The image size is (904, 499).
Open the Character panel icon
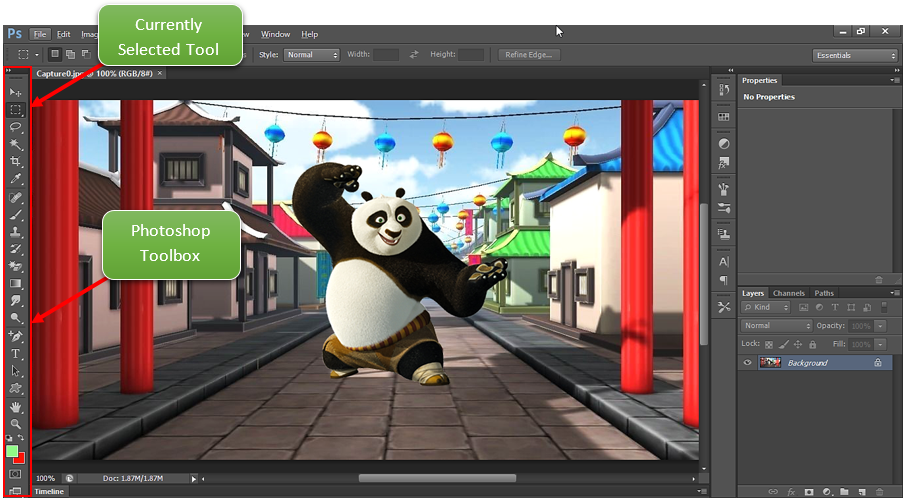click(x=724, y=262)
